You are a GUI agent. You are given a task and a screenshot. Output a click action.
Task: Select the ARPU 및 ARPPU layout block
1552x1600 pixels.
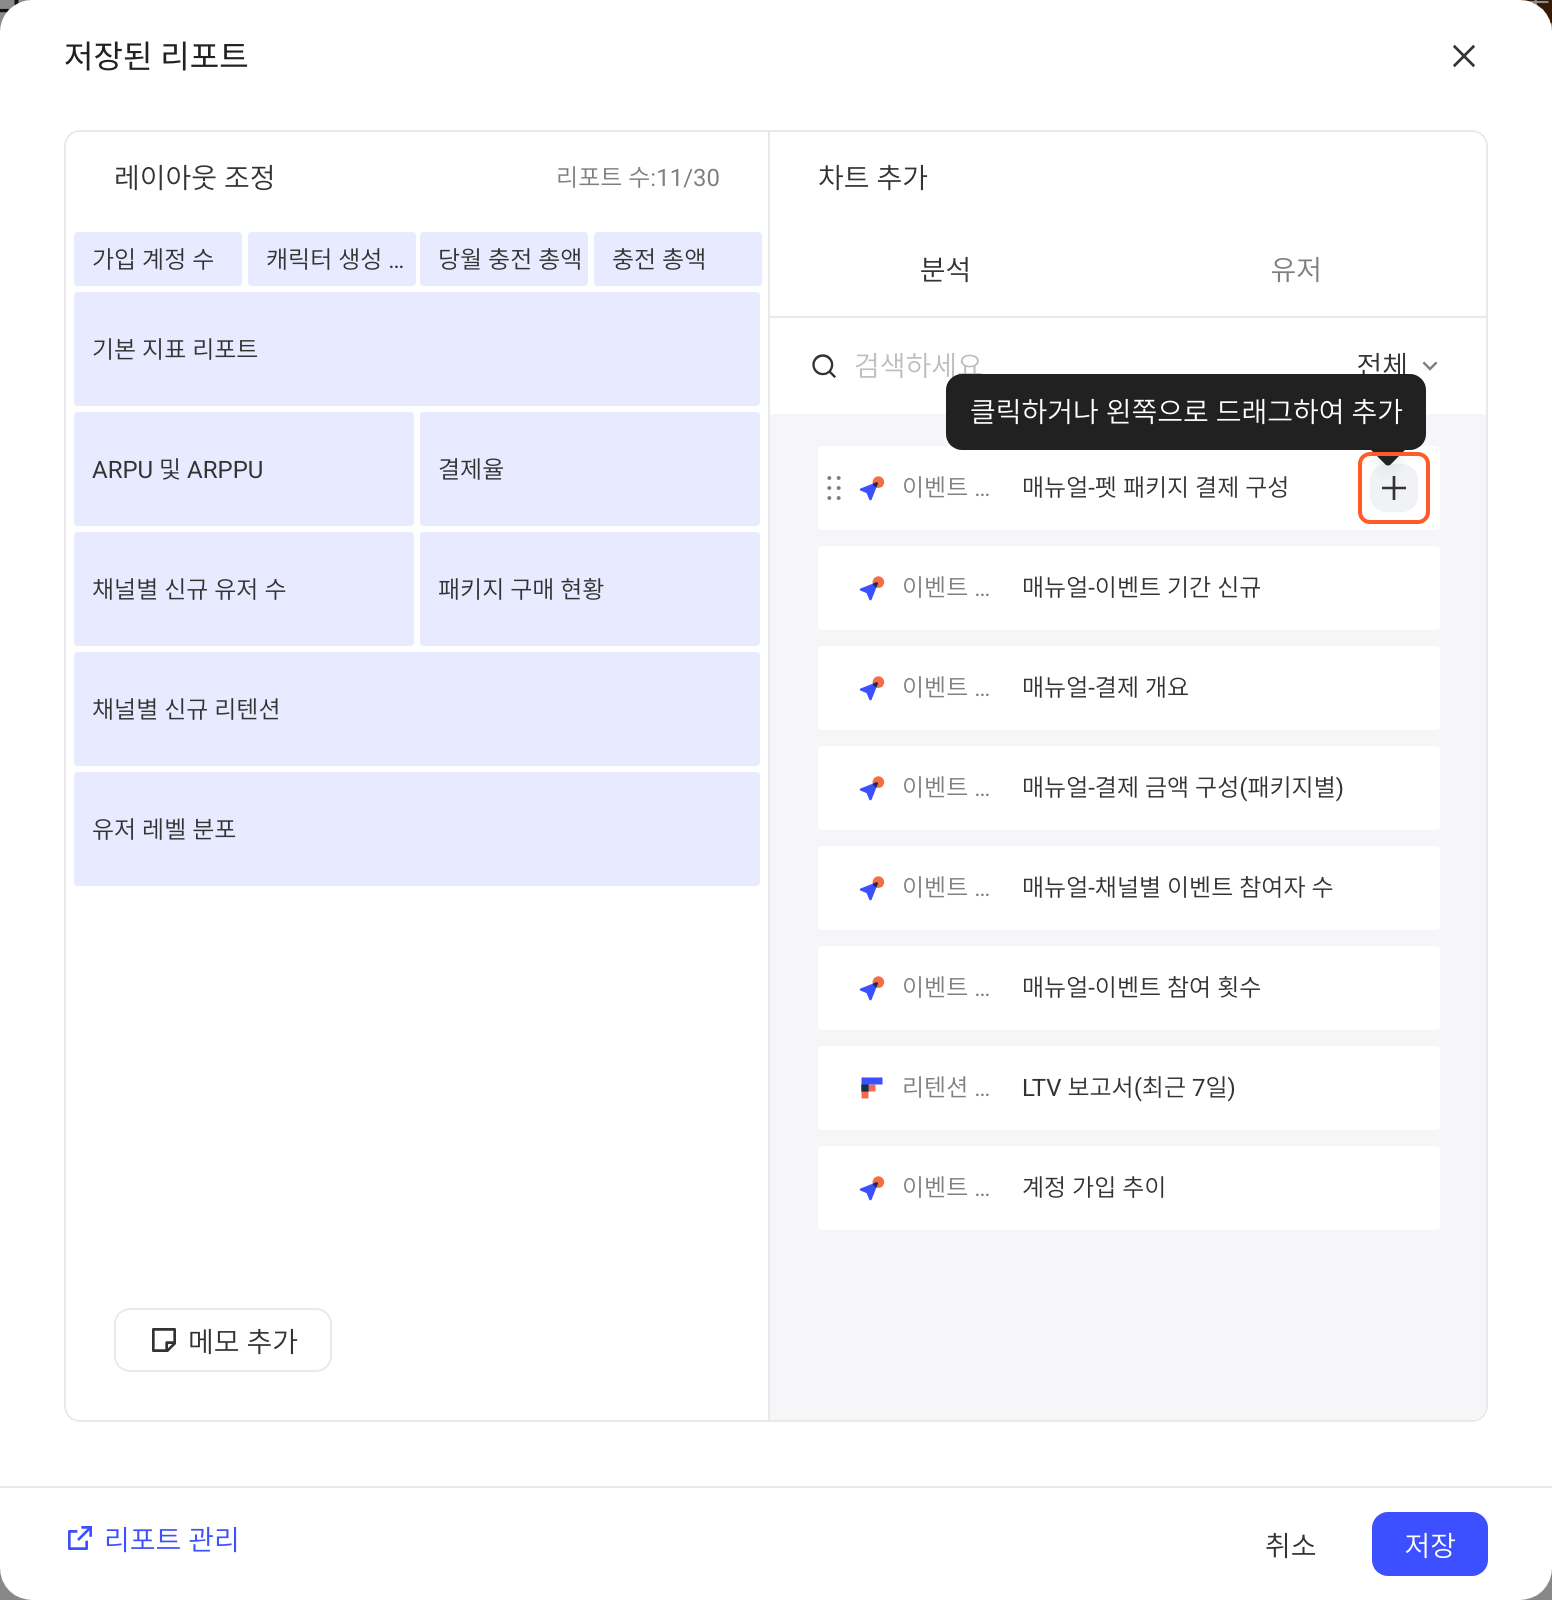tap(244, 469)
